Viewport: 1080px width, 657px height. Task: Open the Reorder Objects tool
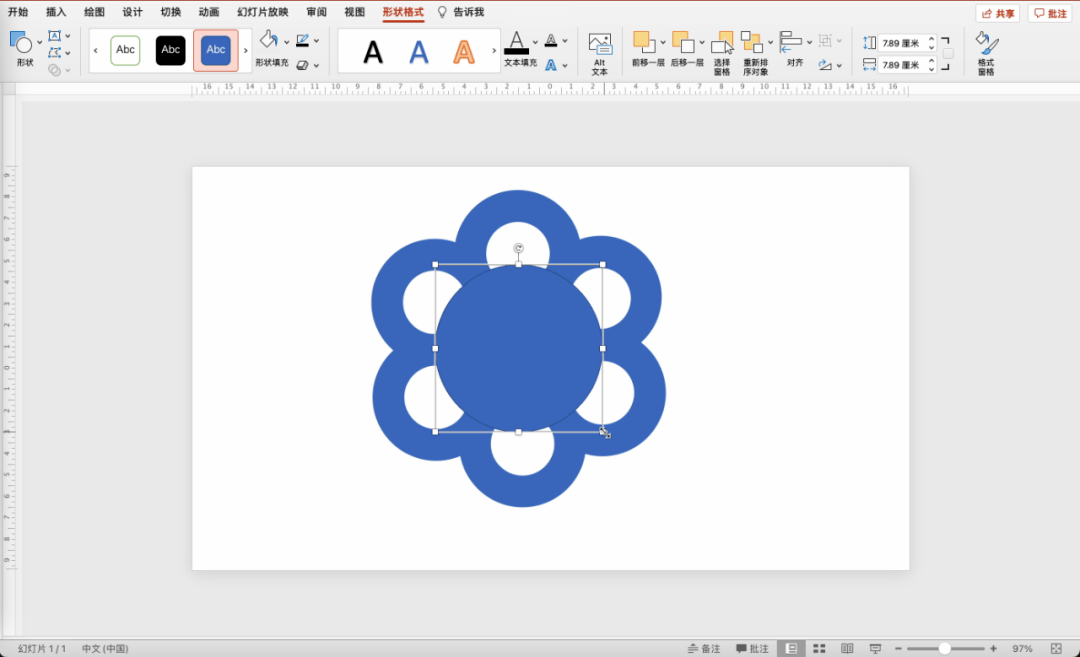tap(752, 52)
